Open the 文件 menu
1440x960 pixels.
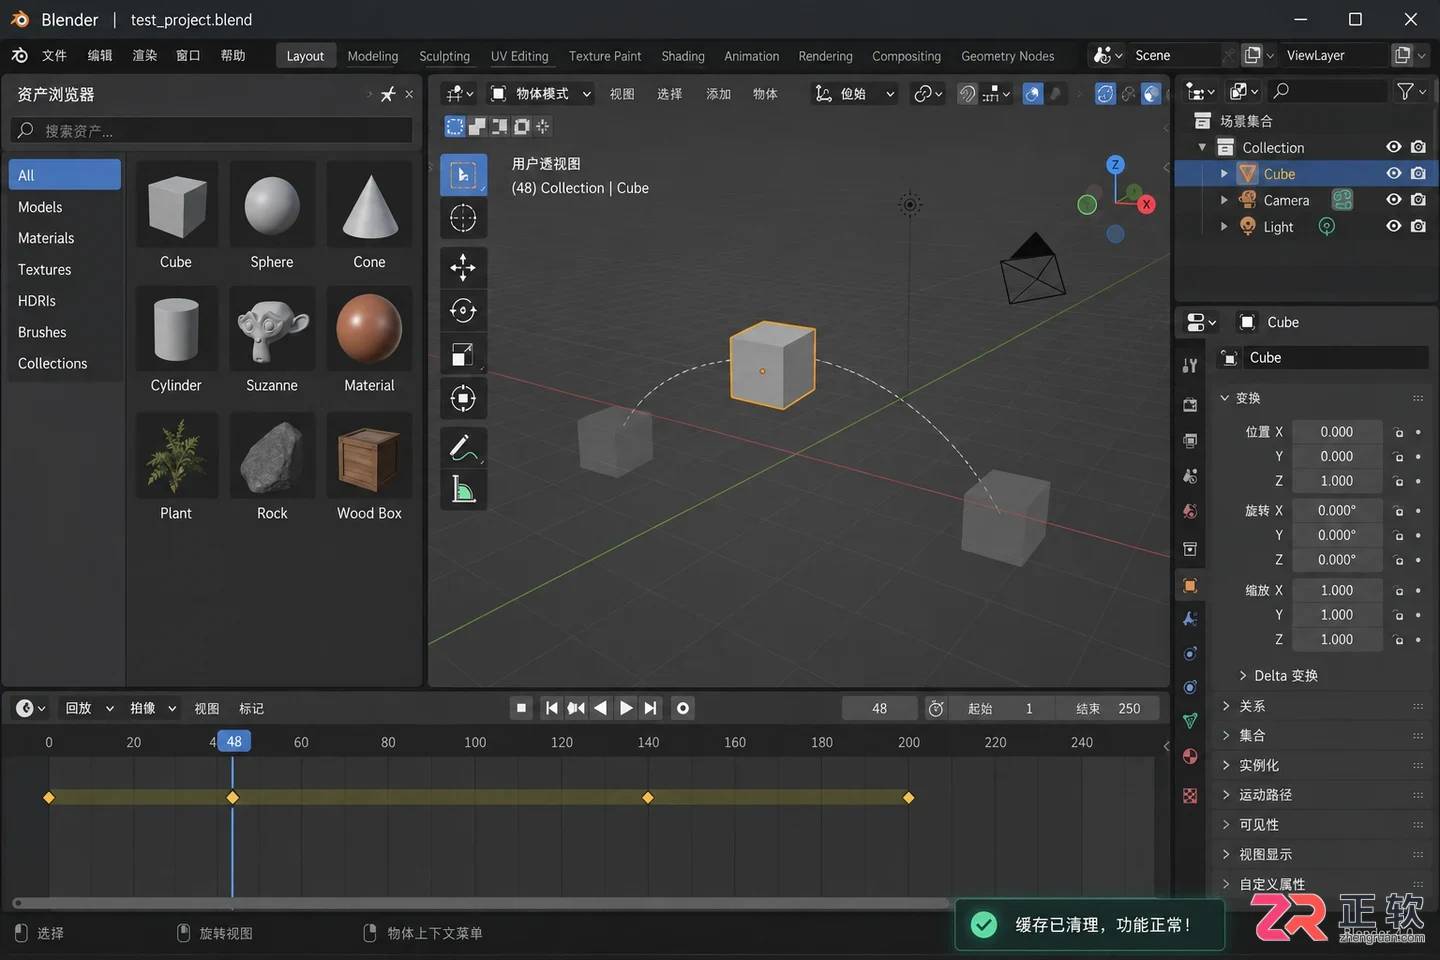pos(54,55)
